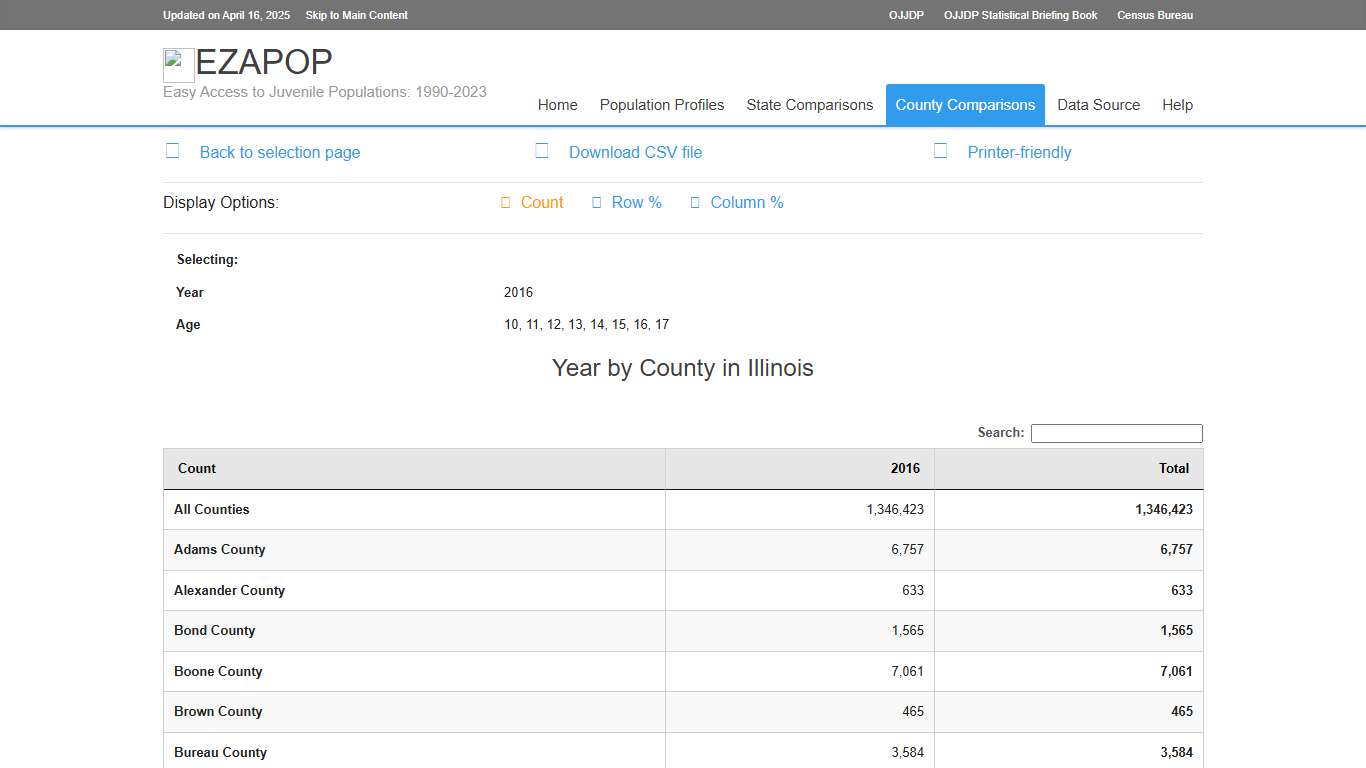
Task: Click the download icon next to Download CSV file
Action: pos(541,150)
